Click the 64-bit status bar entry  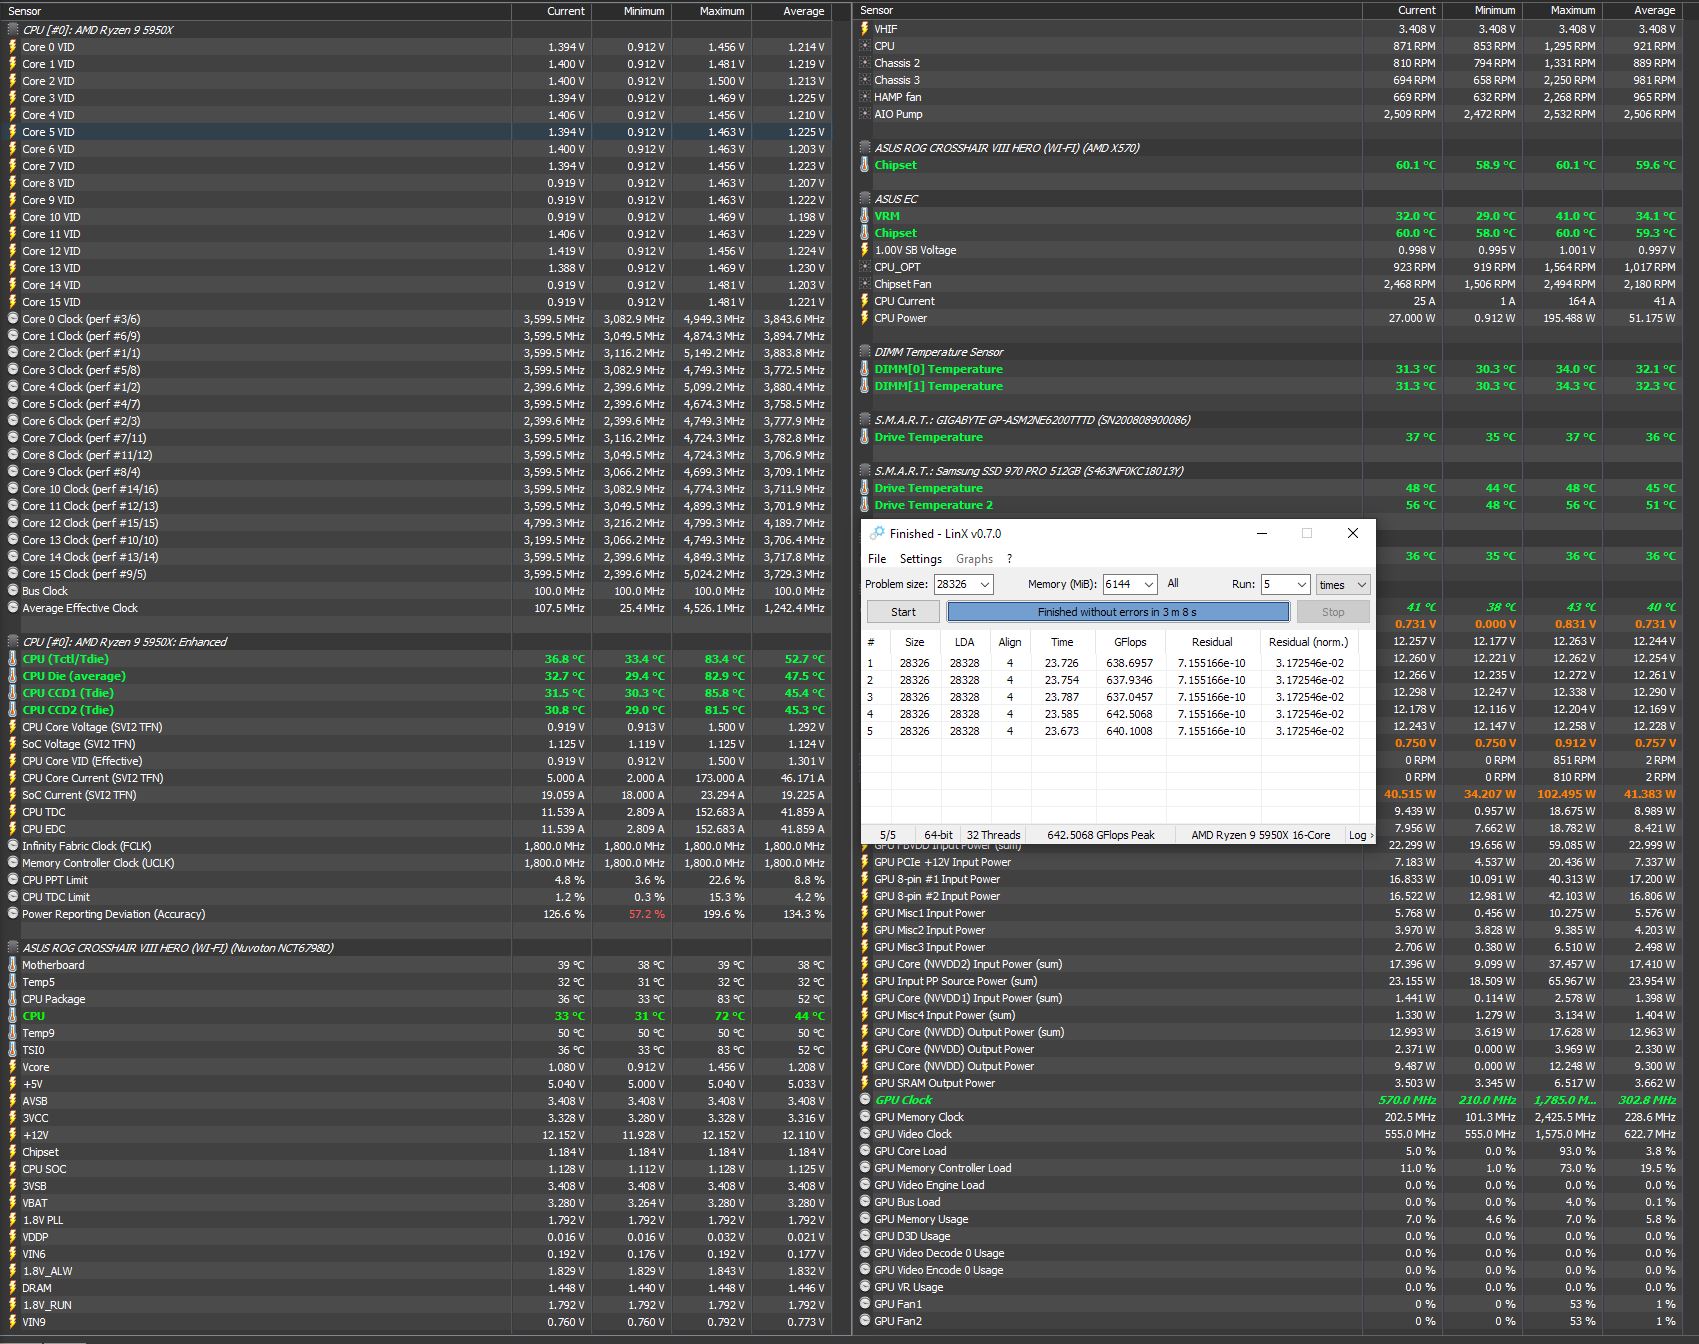(x=938, y=835)
